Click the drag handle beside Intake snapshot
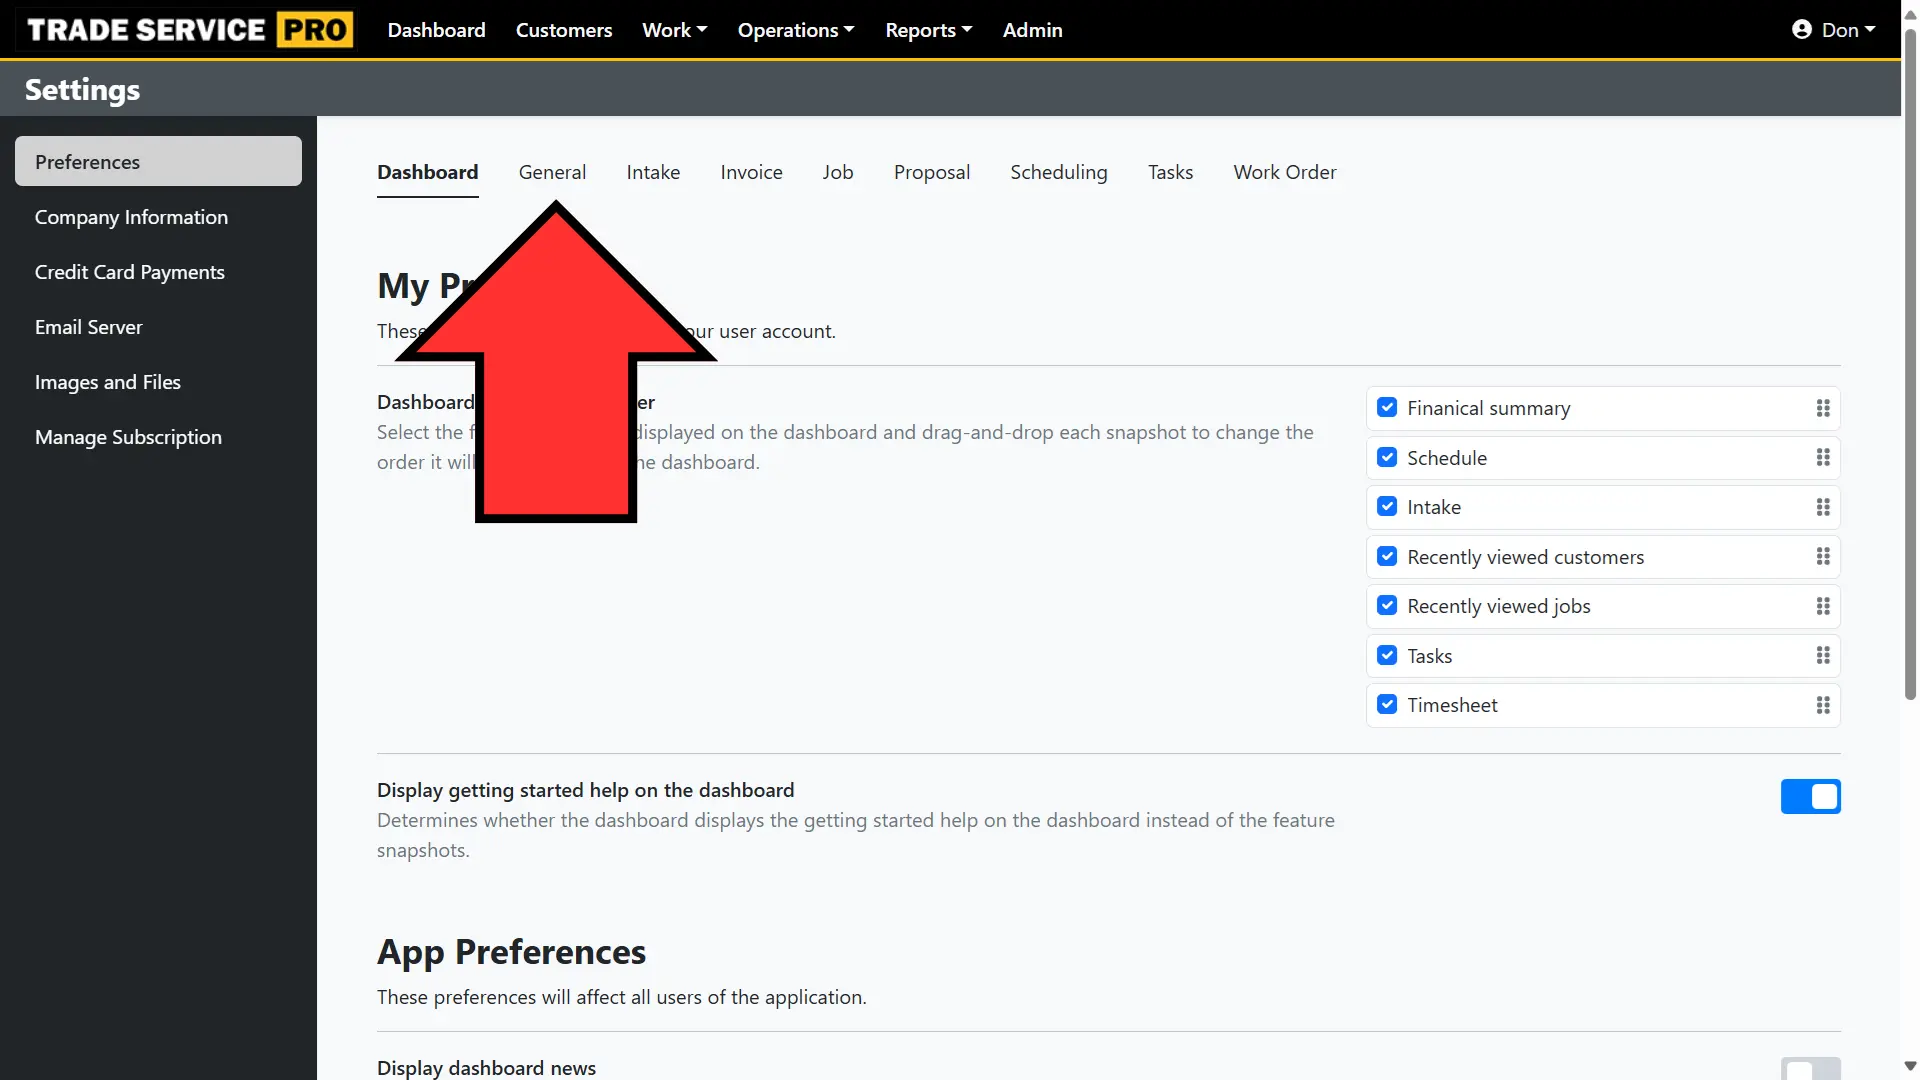 (x=1823, y=507)
